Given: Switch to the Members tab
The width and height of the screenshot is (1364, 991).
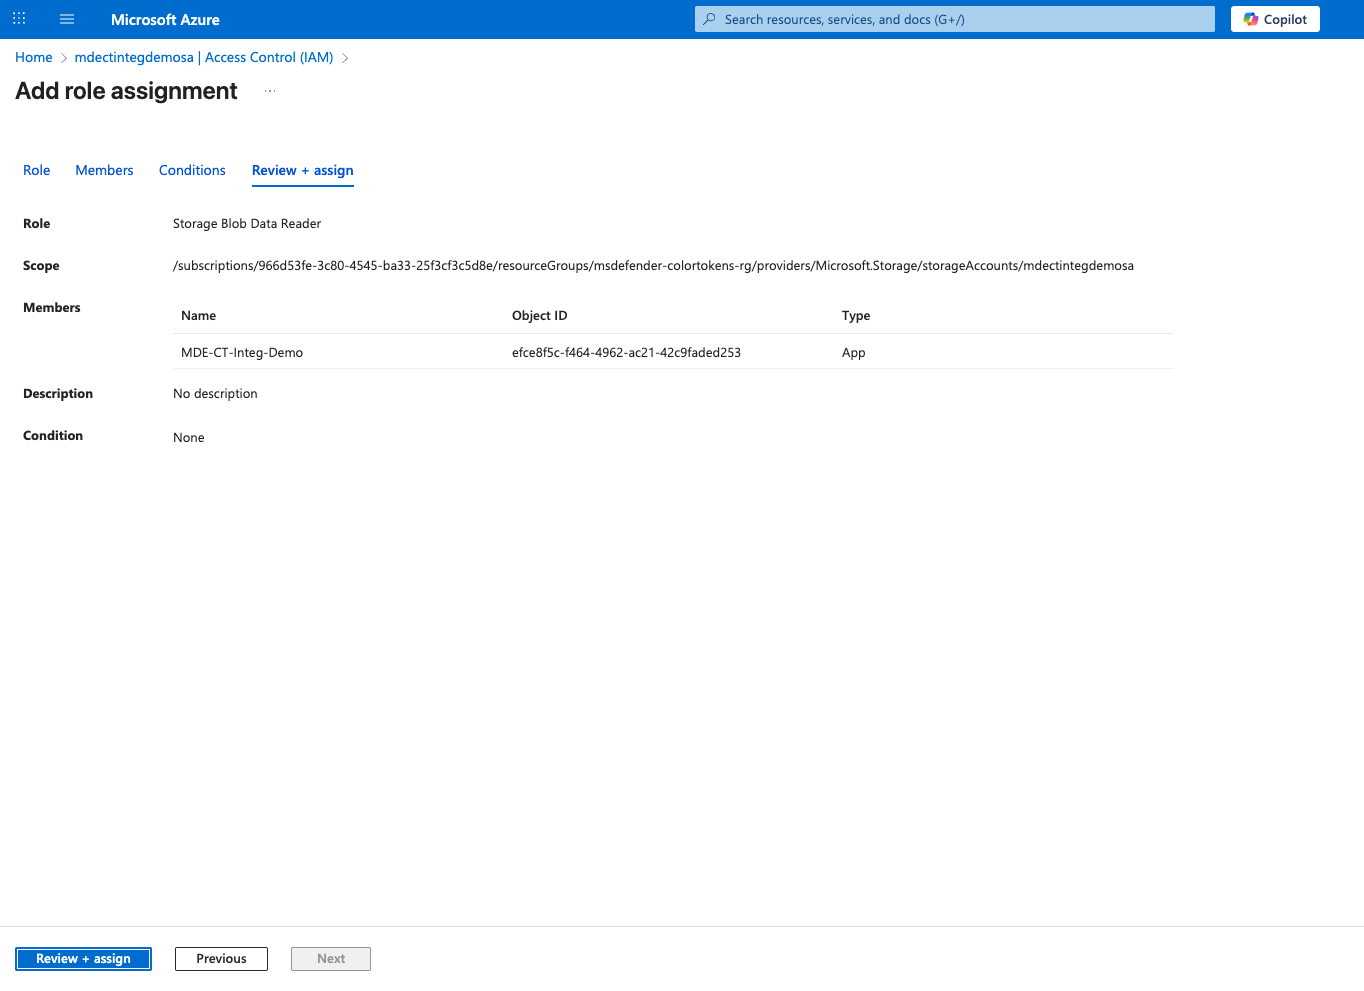Looking at the screenshot, I should pos(104,170).
